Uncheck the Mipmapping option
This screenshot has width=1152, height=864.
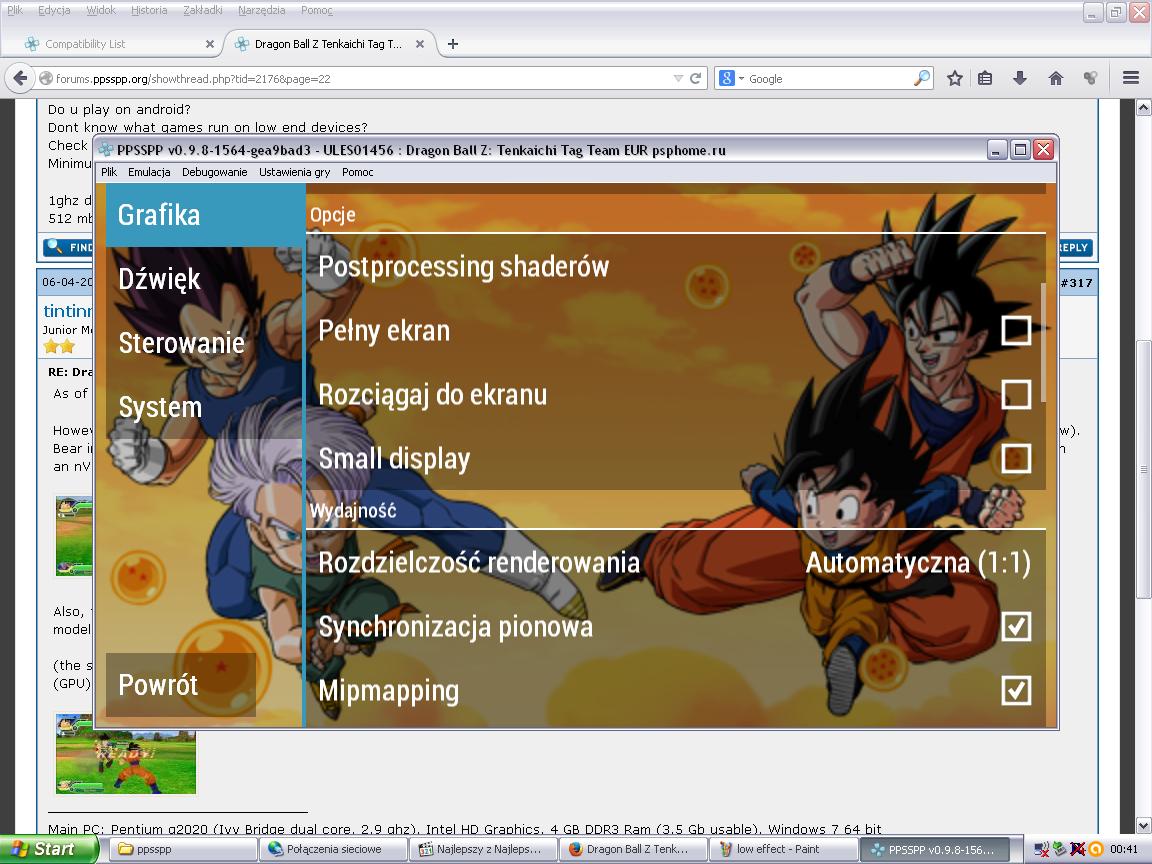(1016, 690)
